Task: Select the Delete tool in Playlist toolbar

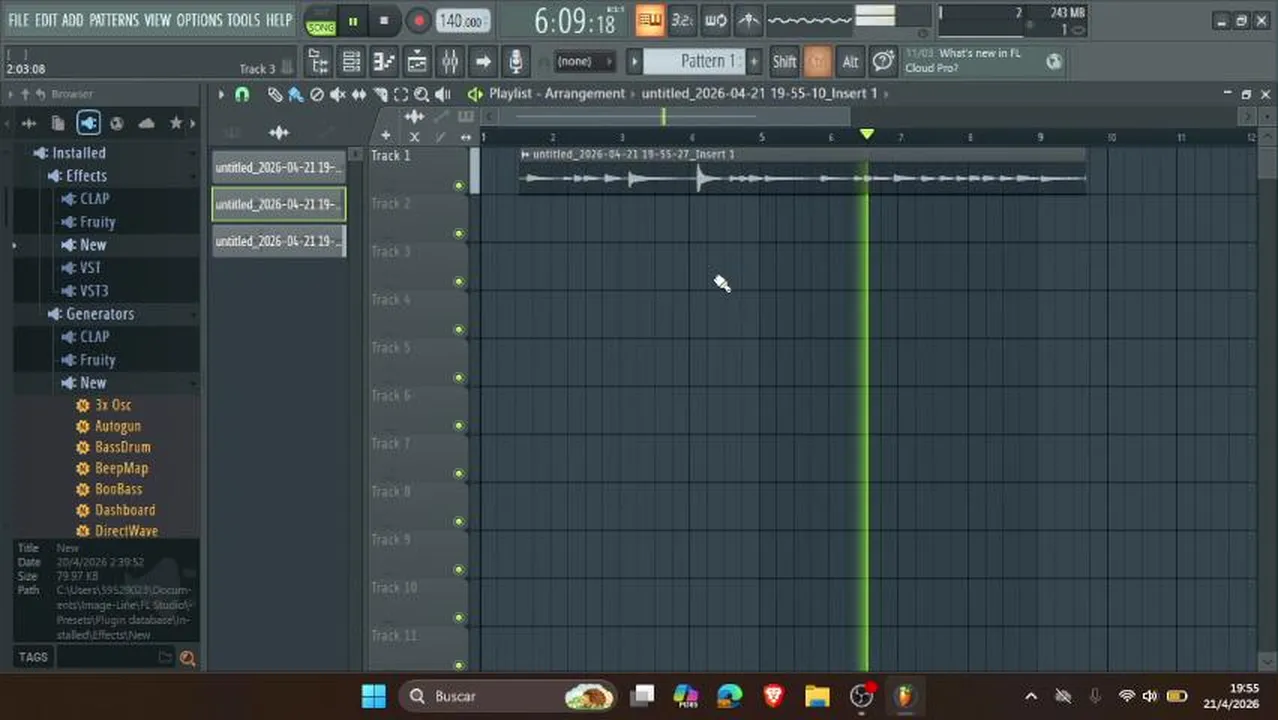Action: point(317,94)
